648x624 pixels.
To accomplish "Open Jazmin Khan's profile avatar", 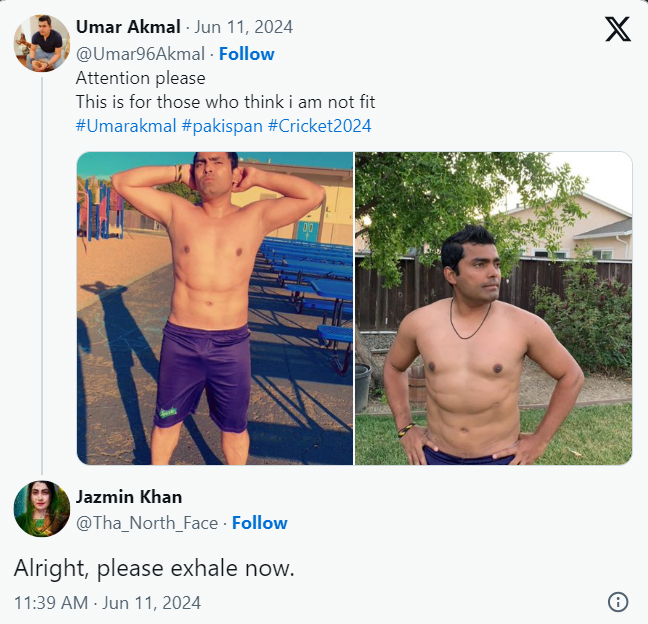I will tap(41, 508).
